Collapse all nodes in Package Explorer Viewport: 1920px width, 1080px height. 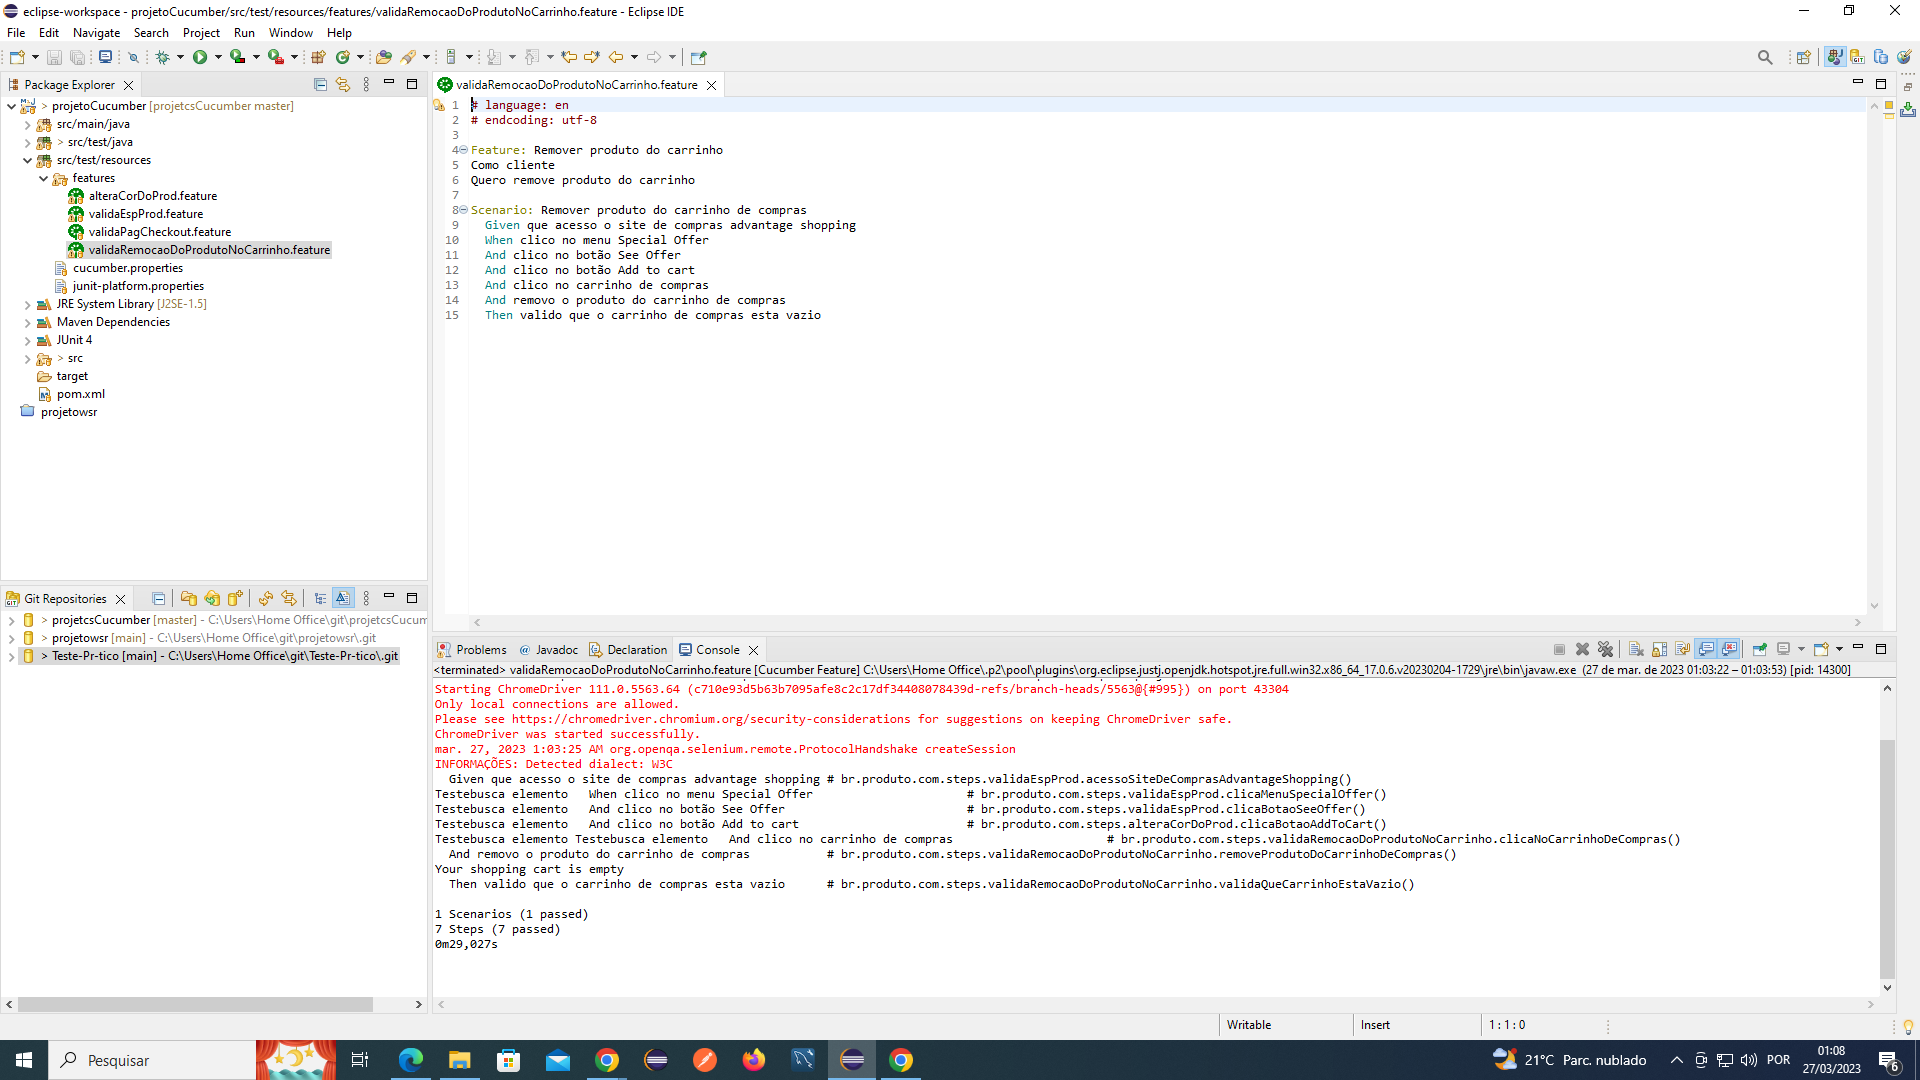[x=320, y=84]
